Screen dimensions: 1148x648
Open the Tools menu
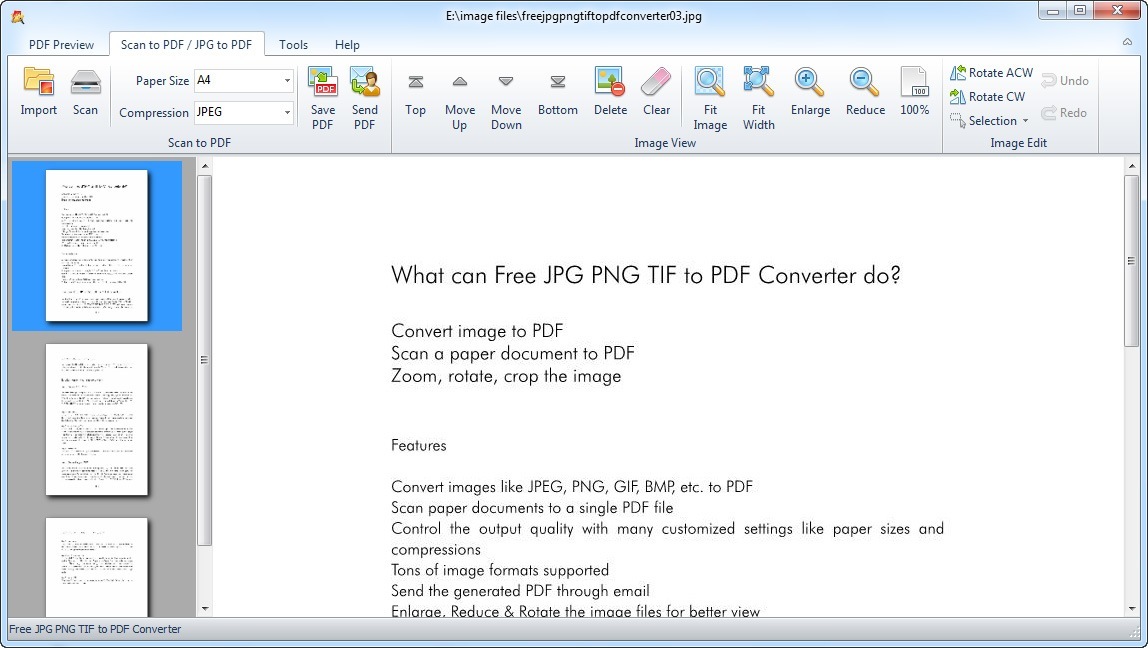pos(293,44)
